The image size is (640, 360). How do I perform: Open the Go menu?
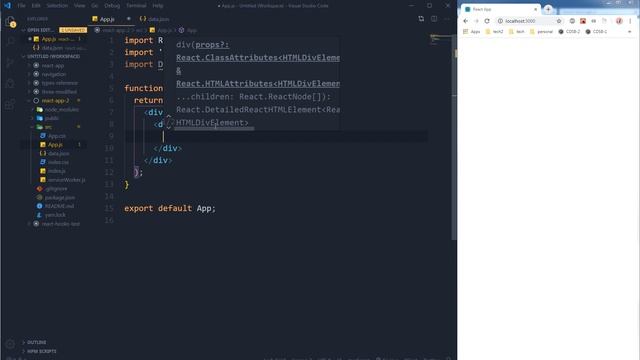(x=95, y=6)
